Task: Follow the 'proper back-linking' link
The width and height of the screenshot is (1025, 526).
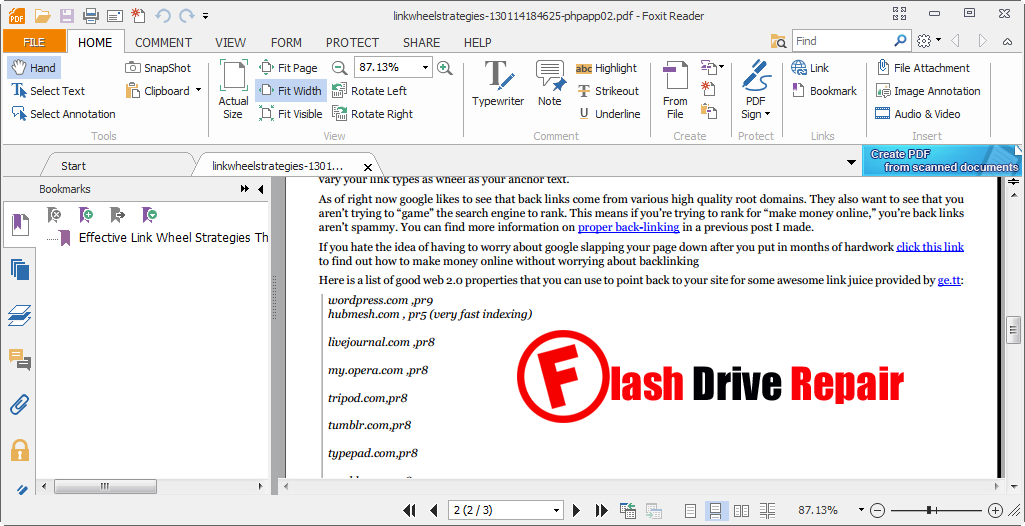Action: [628, 227]
